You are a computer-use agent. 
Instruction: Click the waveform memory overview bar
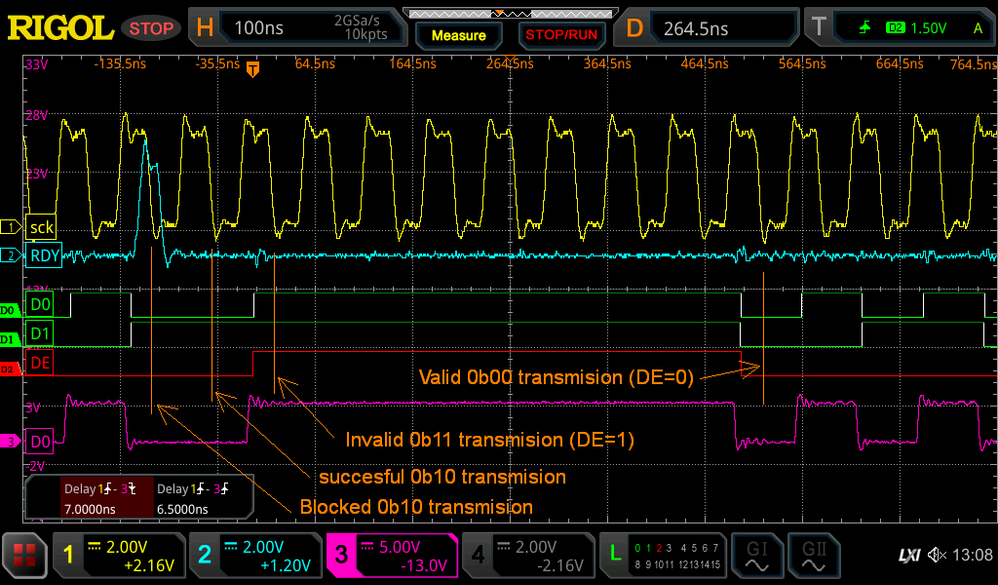point(510,13)
